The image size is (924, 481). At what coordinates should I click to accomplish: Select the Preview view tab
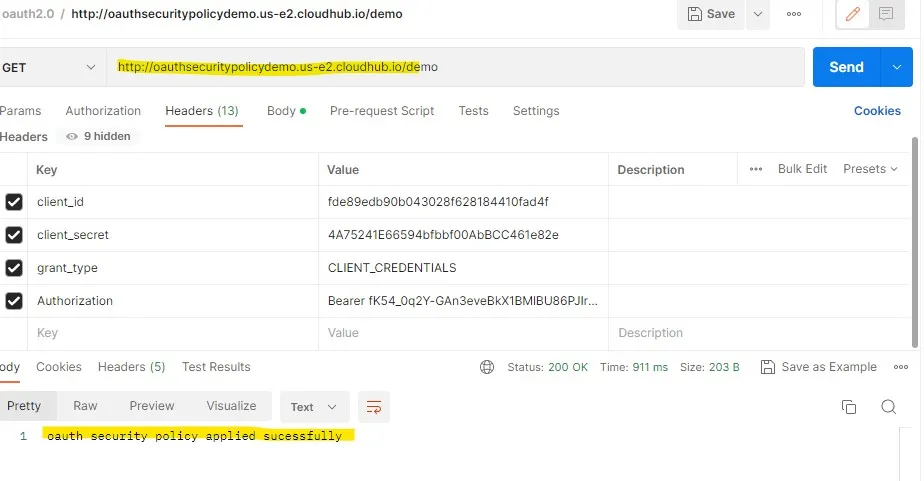151,406
